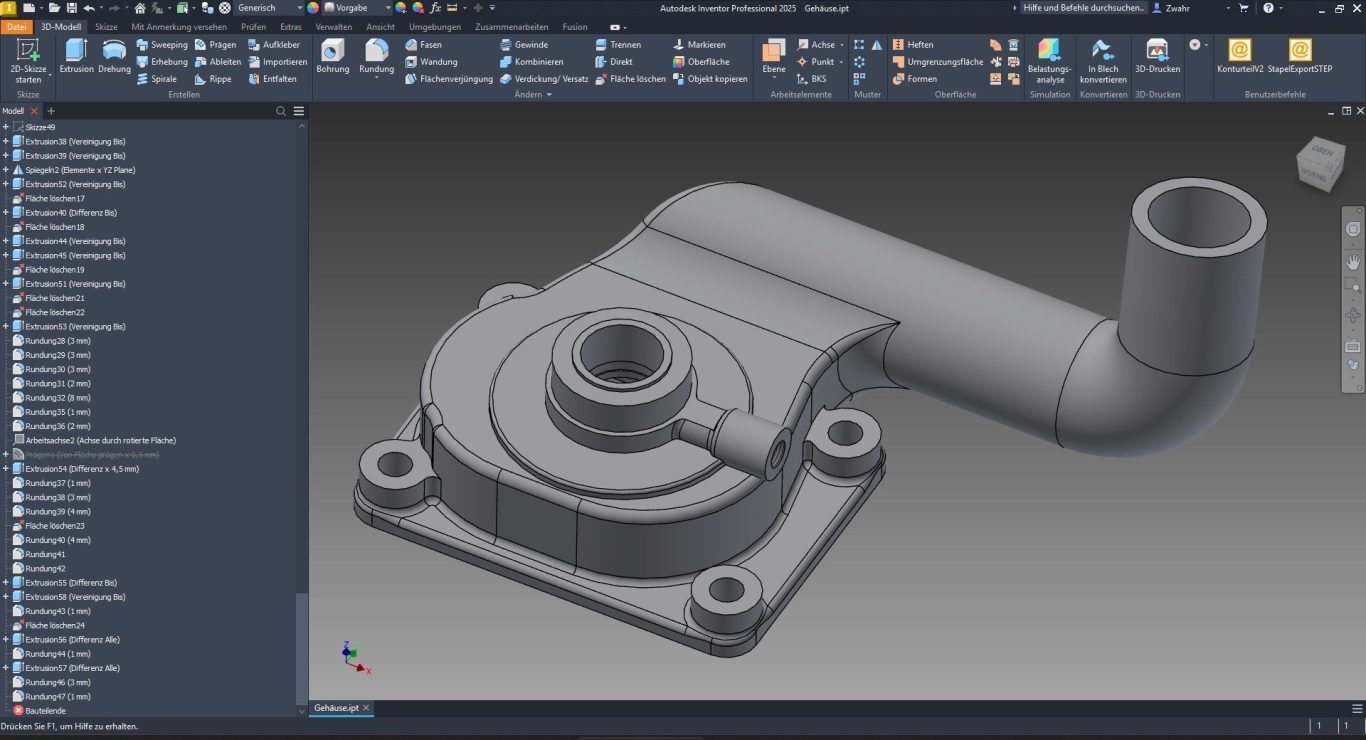Choose the Rippe (rib) tool
This screenshot has height=740, width=1366.
point(213,79)
